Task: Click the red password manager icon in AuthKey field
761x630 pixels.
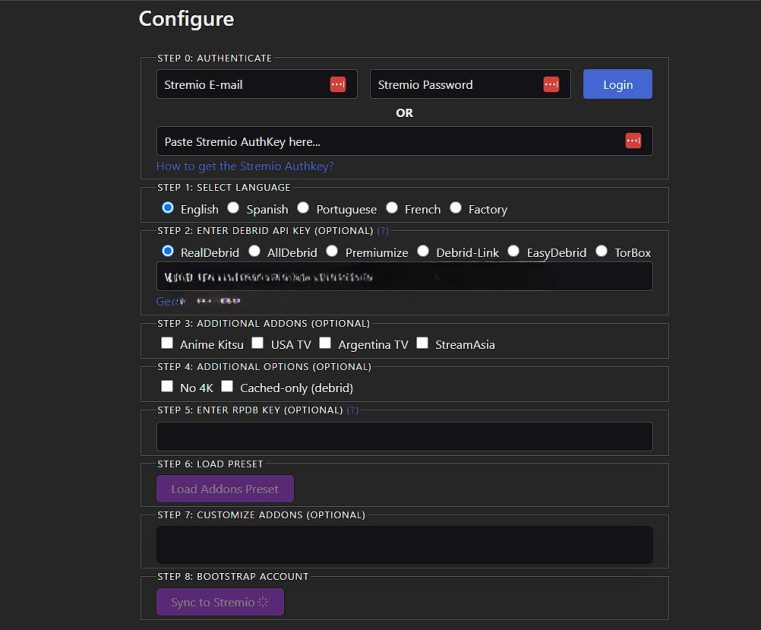Action: 633,141
